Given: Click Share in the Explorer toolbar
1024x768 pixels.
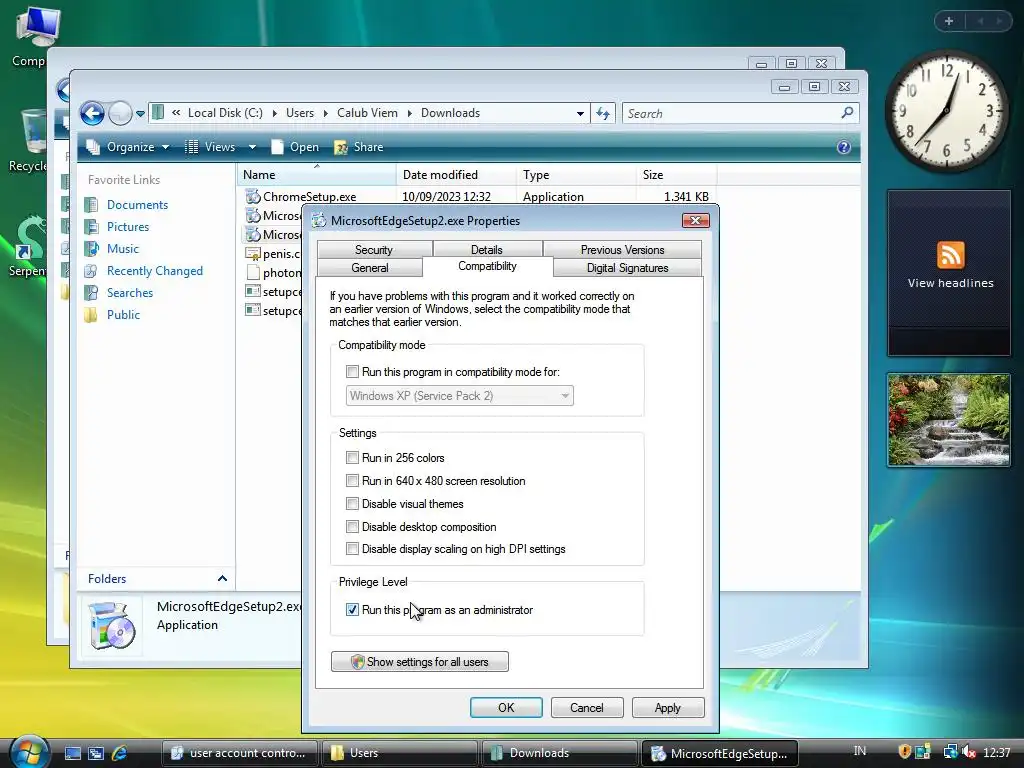Looking at the screenshot, I should click(359, 147).
